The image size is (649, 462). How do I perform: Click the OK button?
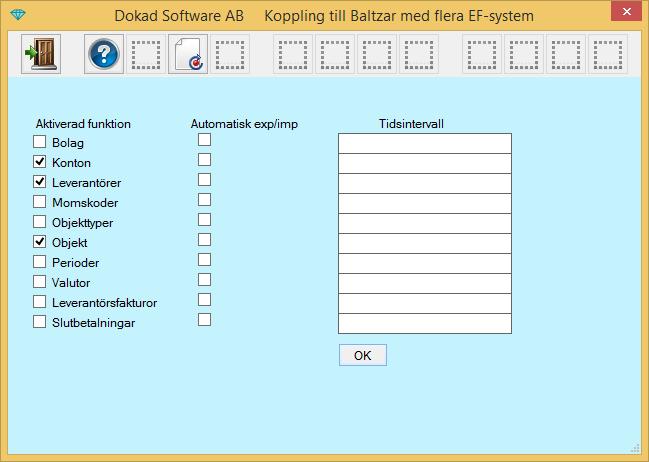pyautogui.click(x=363, y=355)
